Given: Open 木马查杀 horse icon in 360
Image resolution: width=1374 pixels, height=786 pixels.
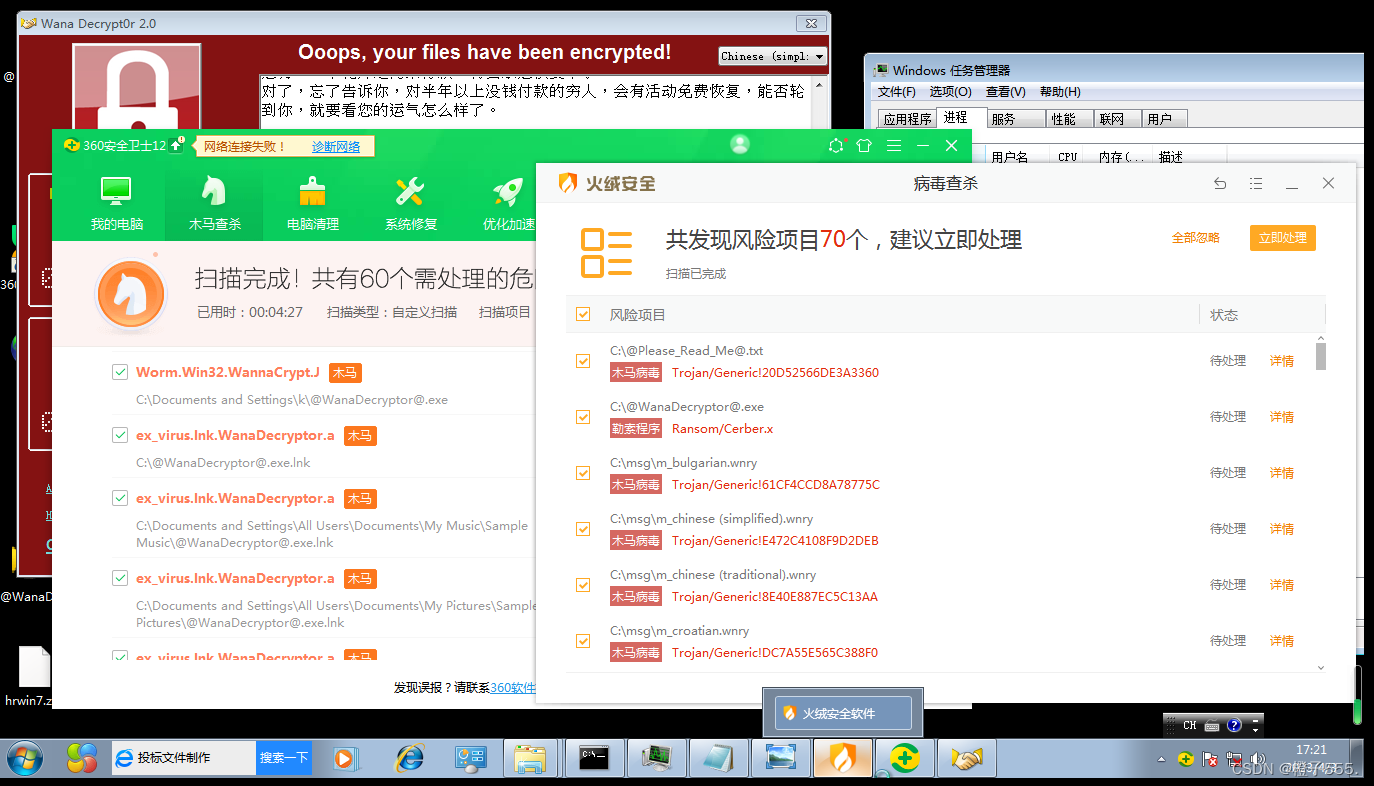Looking at the screenshot, I should click(214, 203).
